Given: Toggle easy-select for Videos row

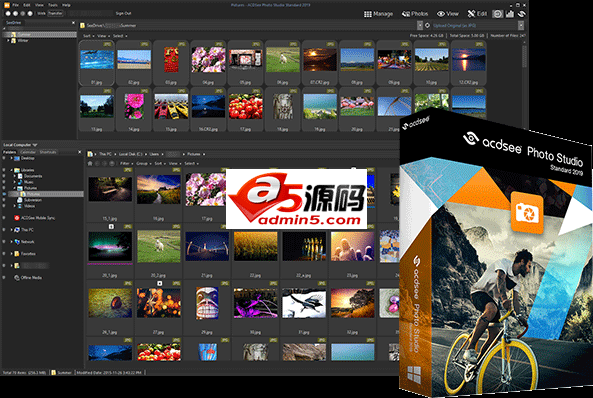Looking at the screenshot, I should pos(4,206).
